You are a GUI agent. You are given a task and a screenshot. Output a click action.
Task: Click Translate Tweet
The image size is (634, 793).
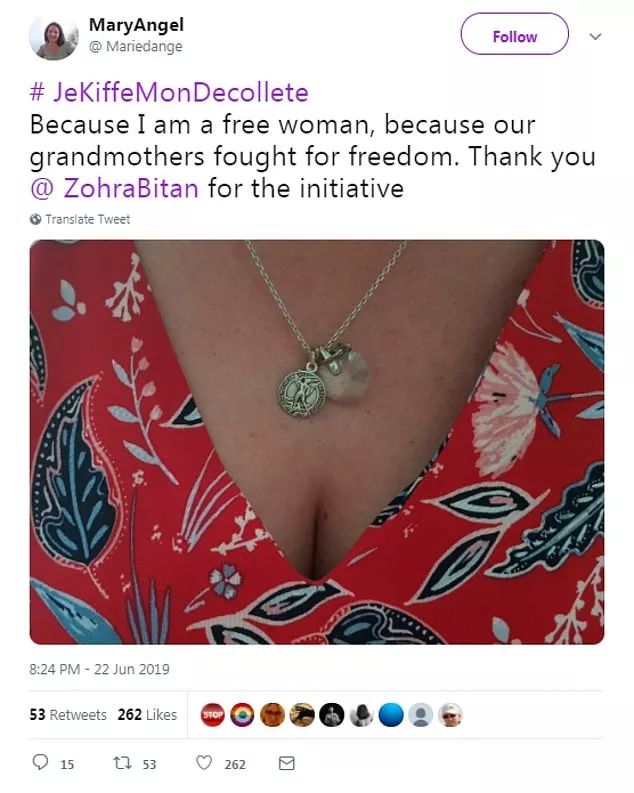pos(87,219)
